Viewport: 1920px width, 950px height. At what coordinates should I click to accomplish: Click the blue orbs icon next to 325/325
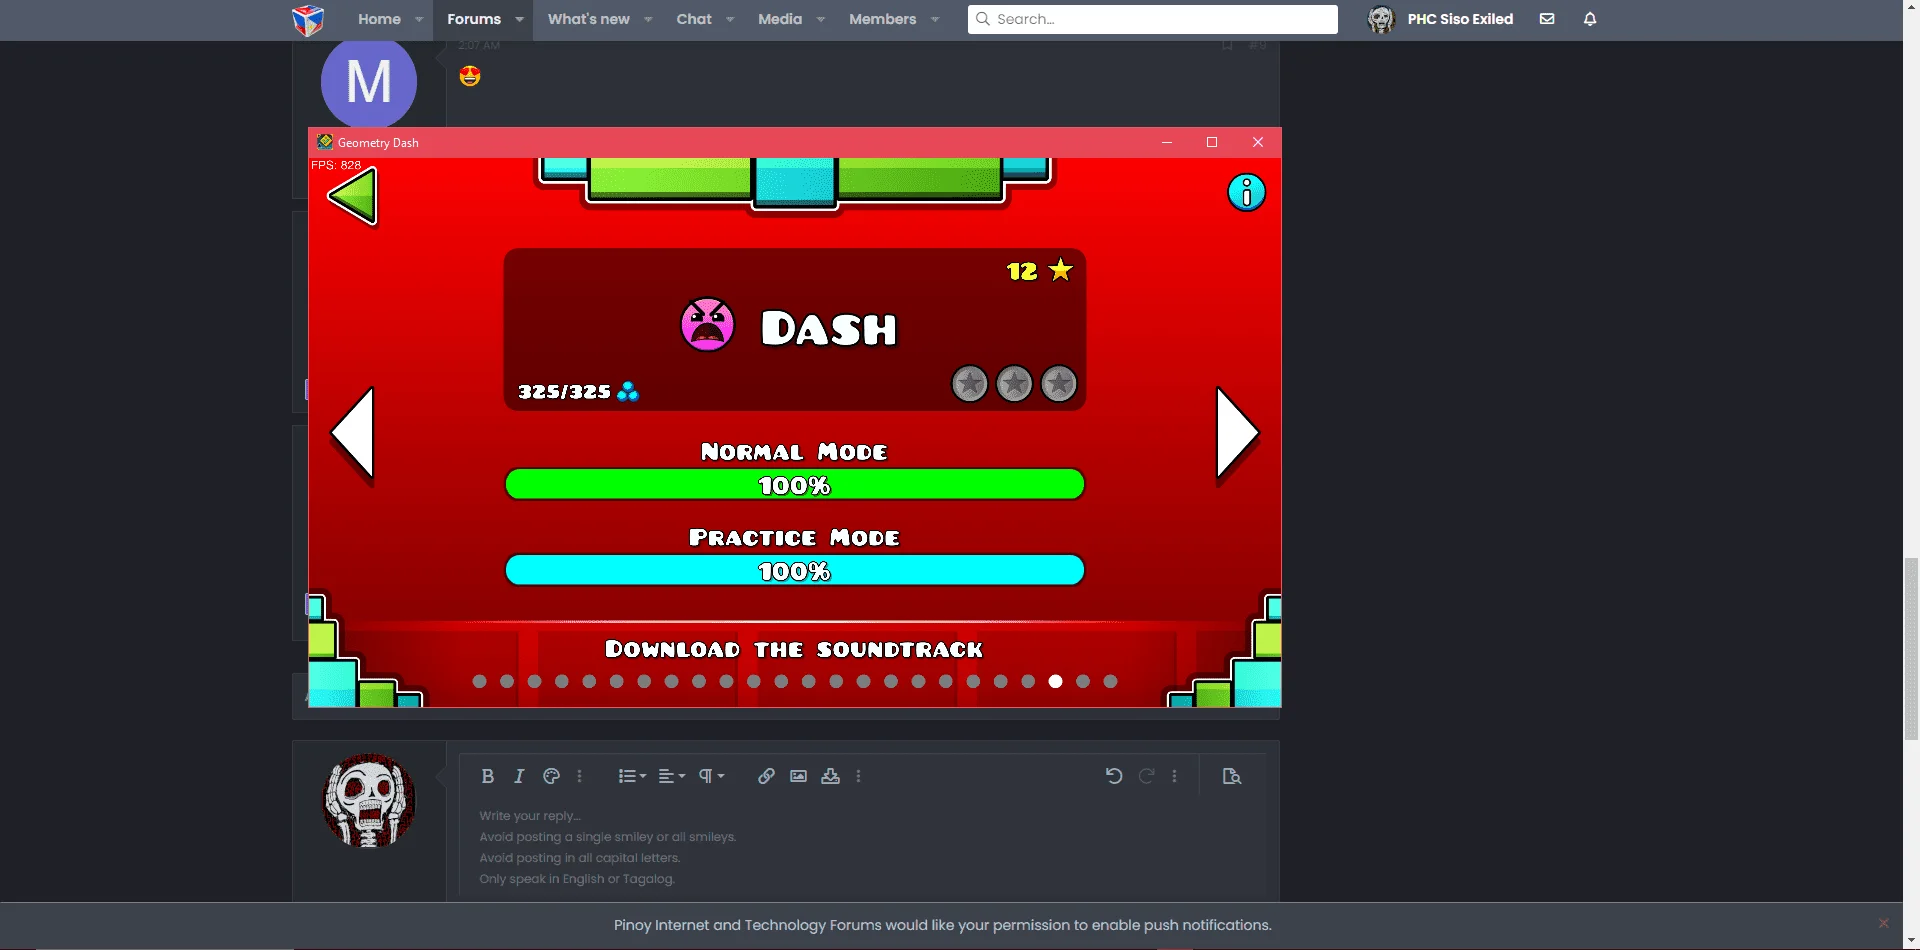pyautogui.click(x=628, y=391)
